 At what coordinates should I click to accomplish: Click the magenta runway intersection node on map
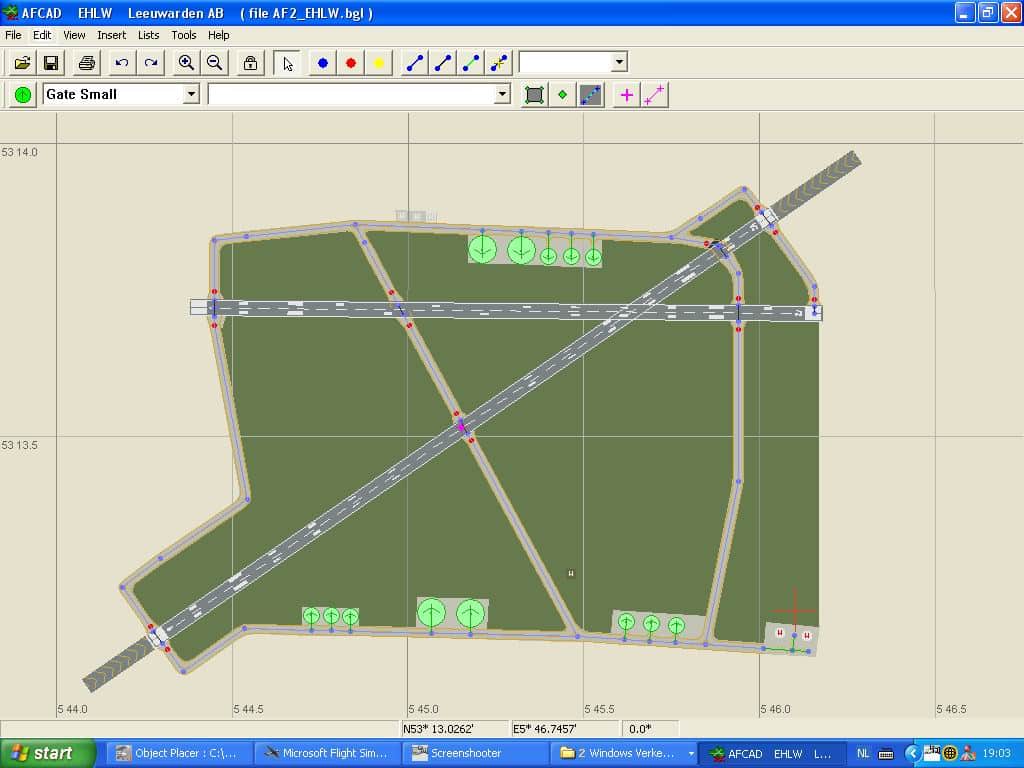point(462,428)
